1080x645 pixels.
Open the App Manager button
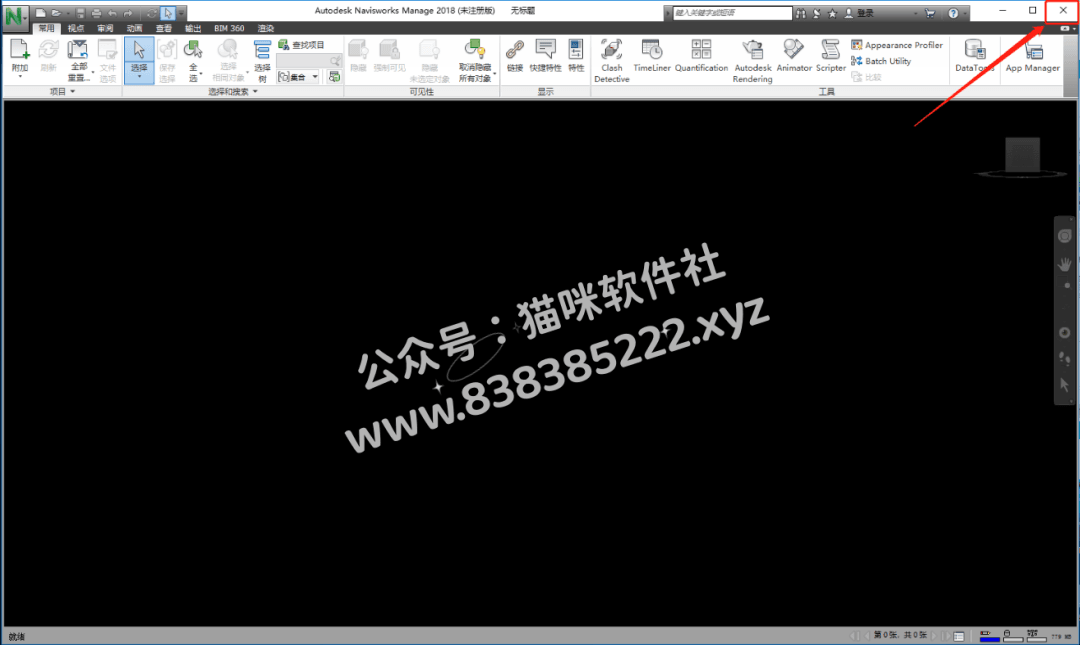pyautogui.click(x=1032, y=56)
